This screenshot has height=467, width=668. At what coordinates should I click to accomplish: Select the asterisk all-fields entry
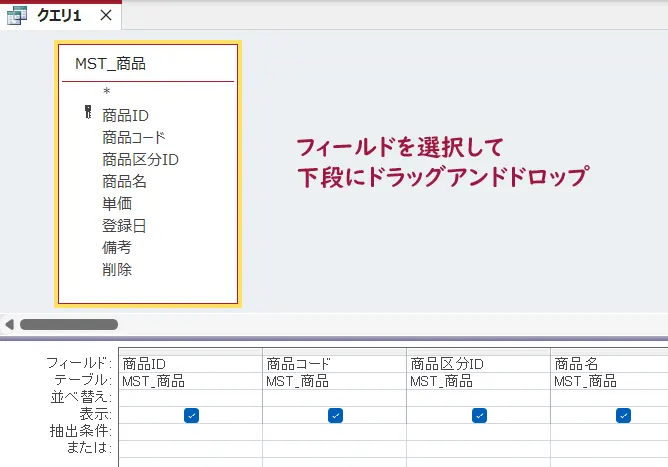coord(106,93)
